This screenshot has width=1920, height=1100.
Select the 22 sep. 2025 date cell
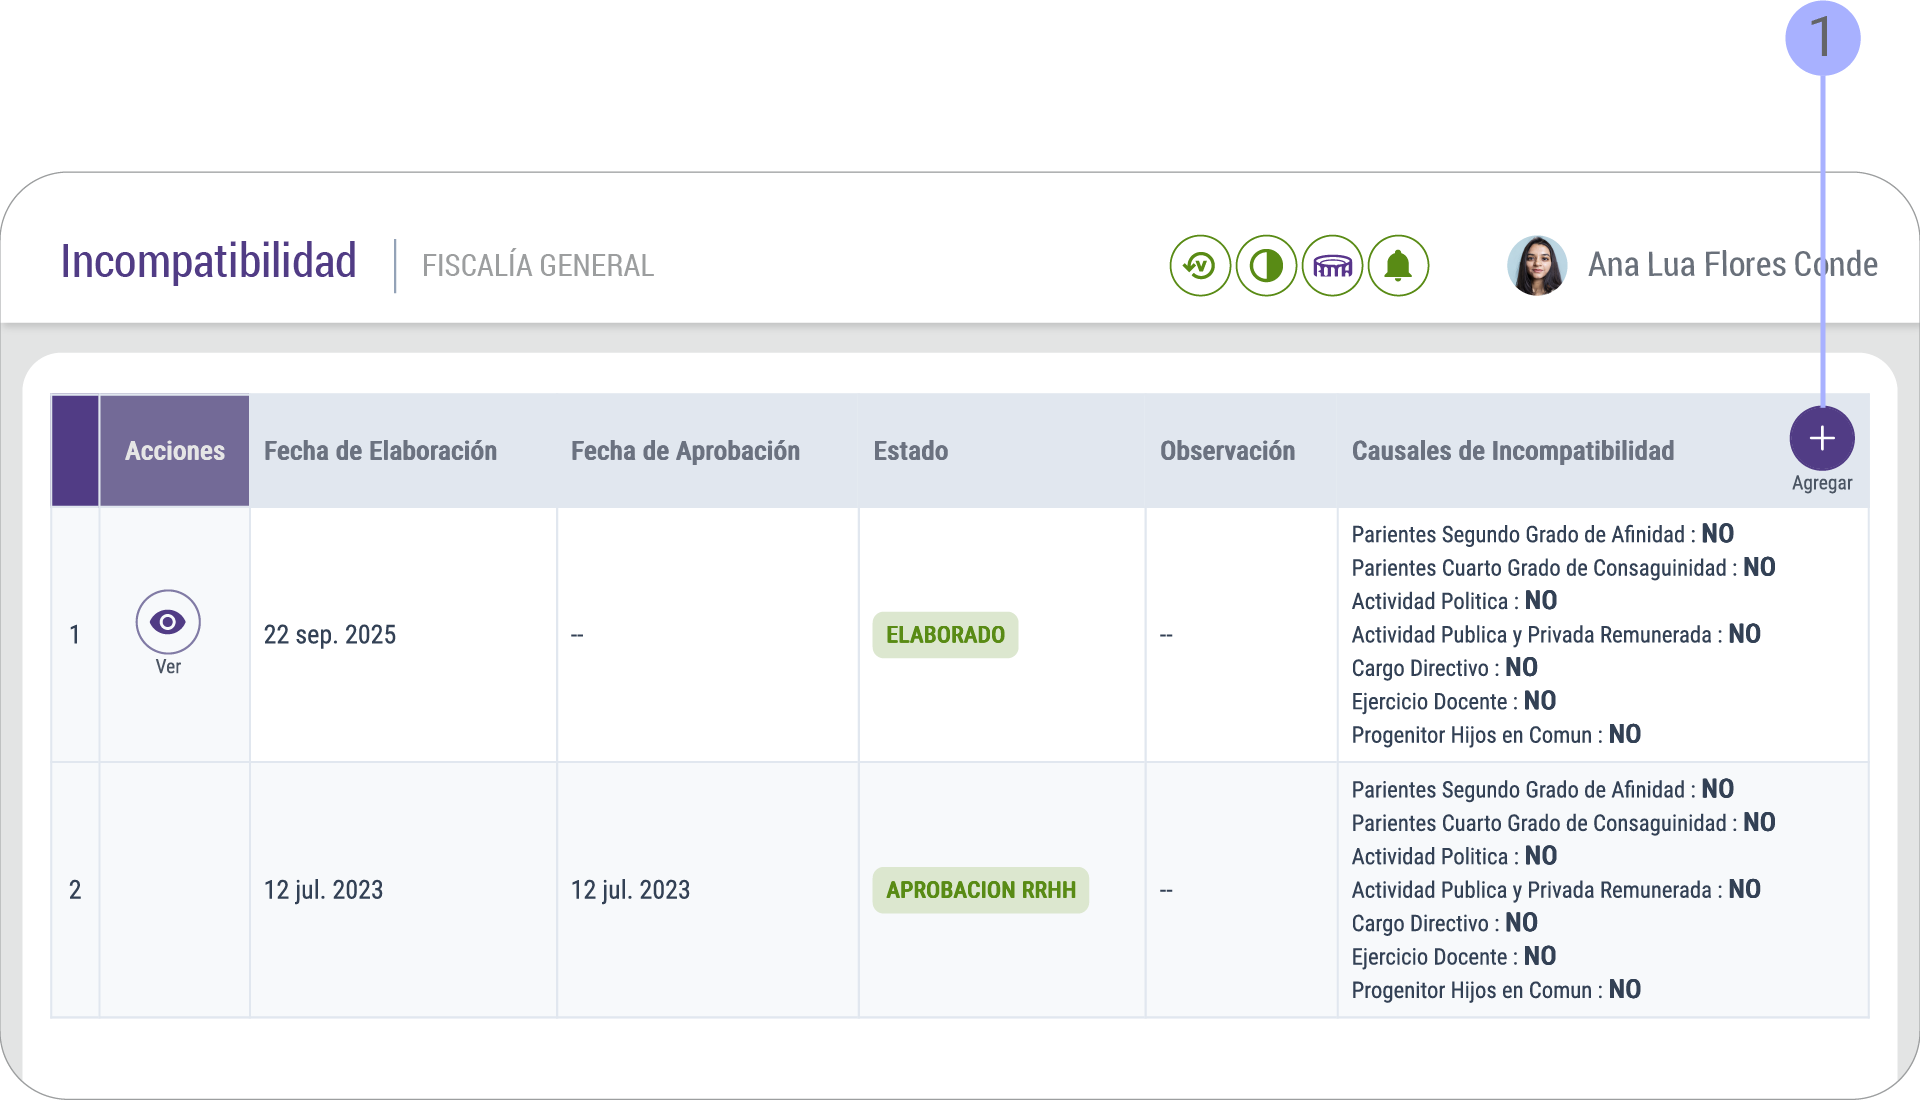point(330,635)
